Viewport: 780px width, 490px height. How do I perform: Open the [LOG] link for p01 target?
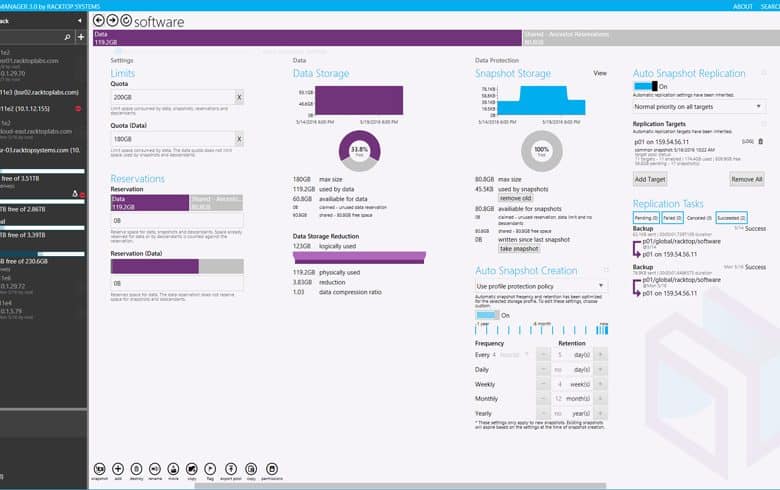click(x=747, y=142)
